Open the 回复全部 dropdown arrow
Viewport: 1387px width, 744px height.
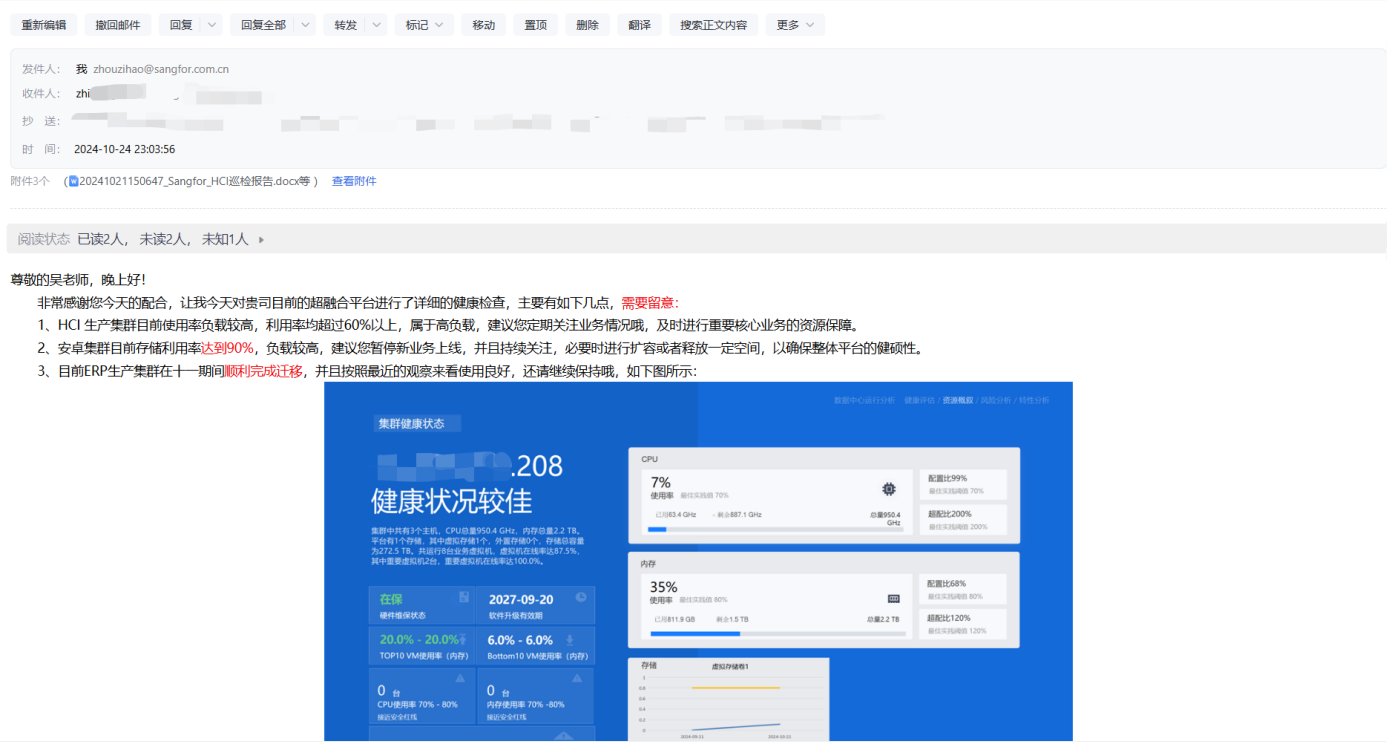click(x=303, y=23)
